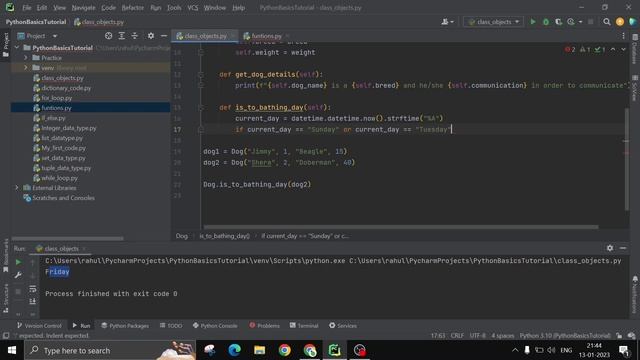Image resolution: width=640 pixels, height=360 pixels.
Task: Open Python Packages tool window
Action: coord(125,325)
